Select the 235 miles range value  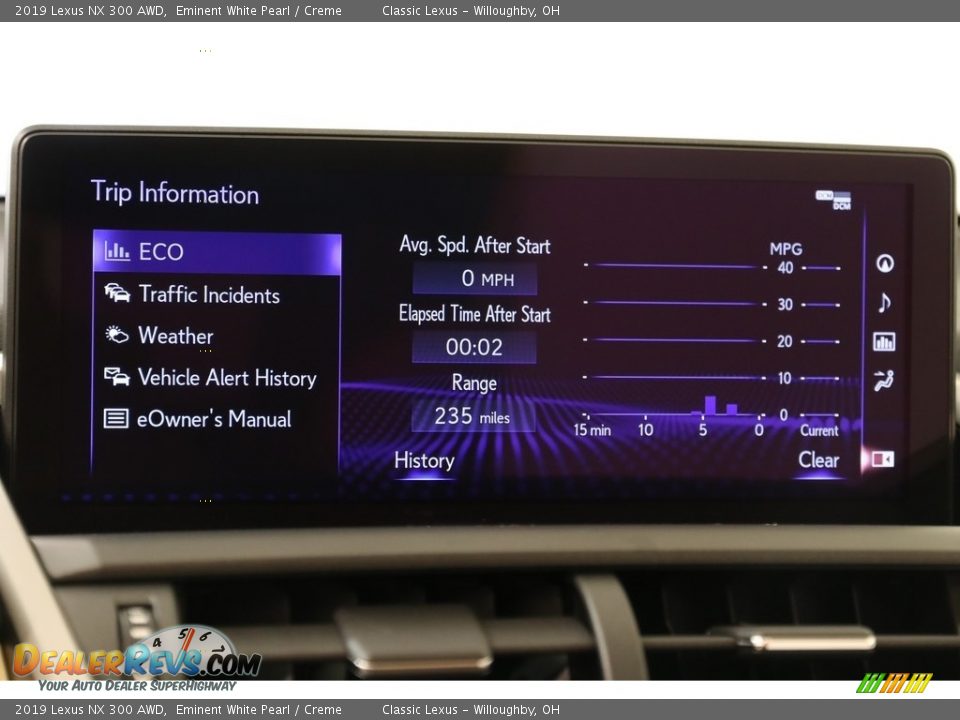click(x=474, y=416)
